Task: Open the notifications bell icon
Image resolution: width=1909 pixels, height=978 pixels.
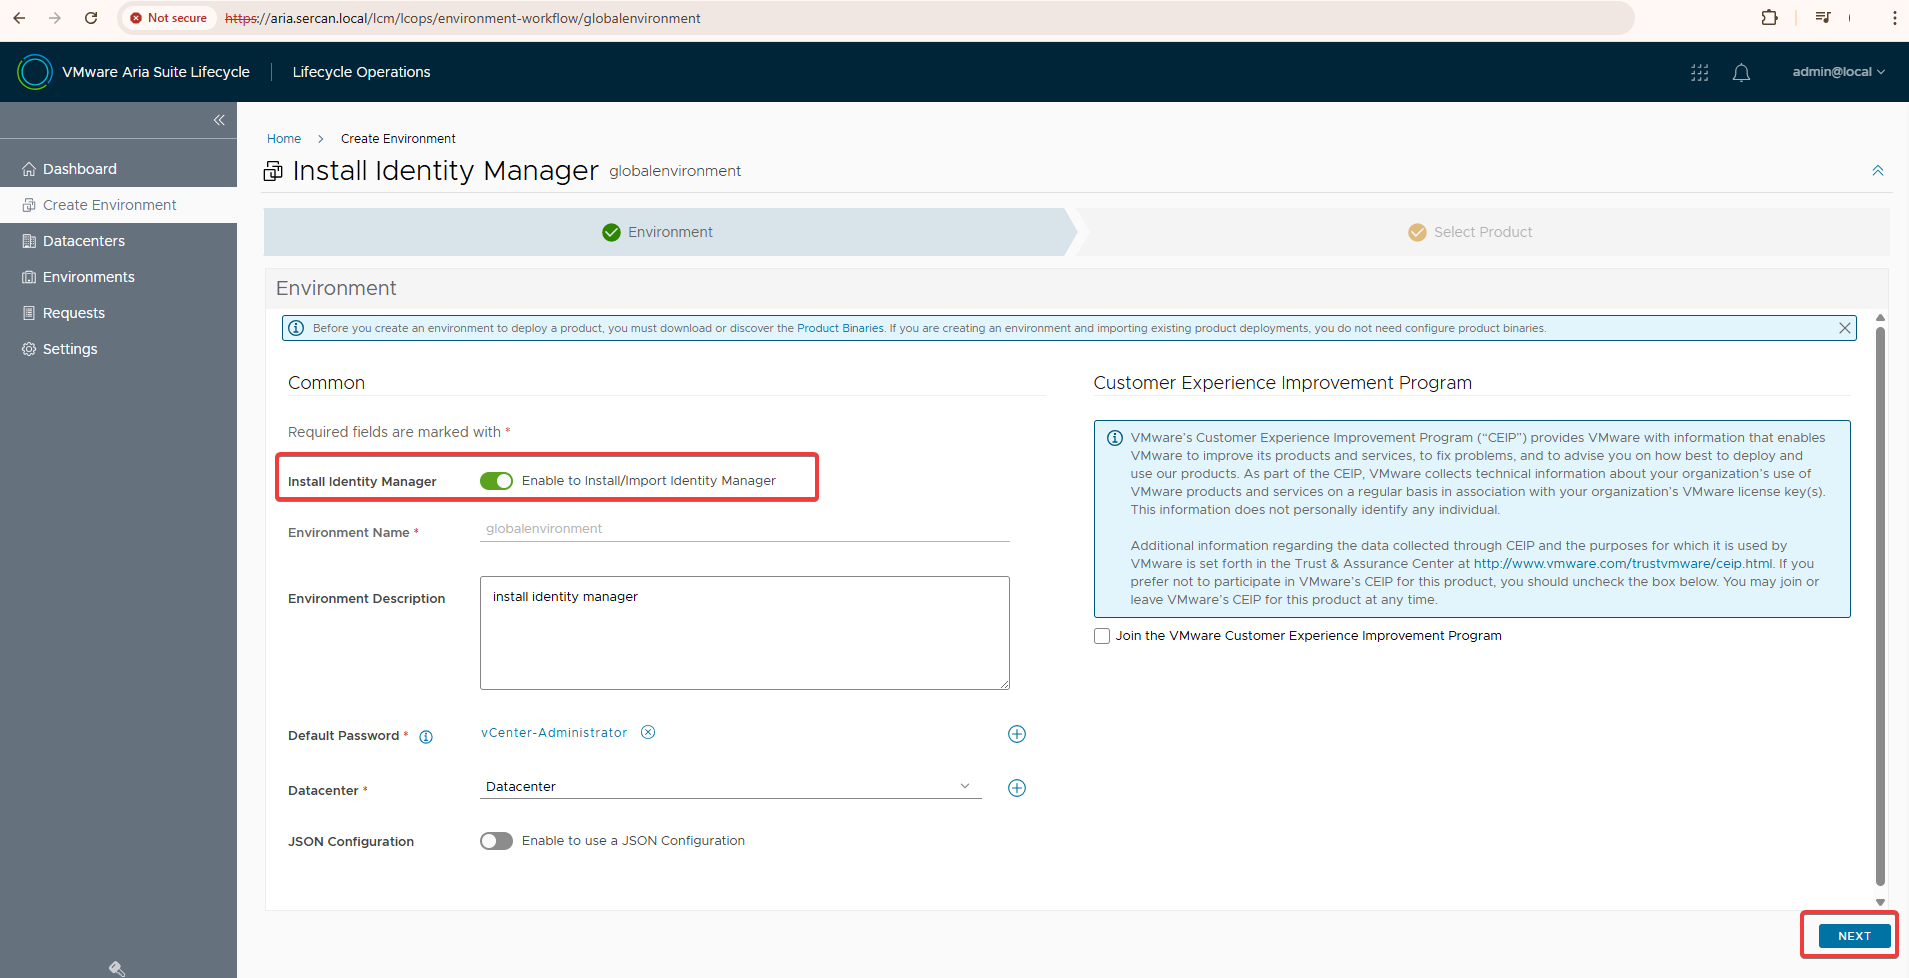Action: pos(1741,72)
